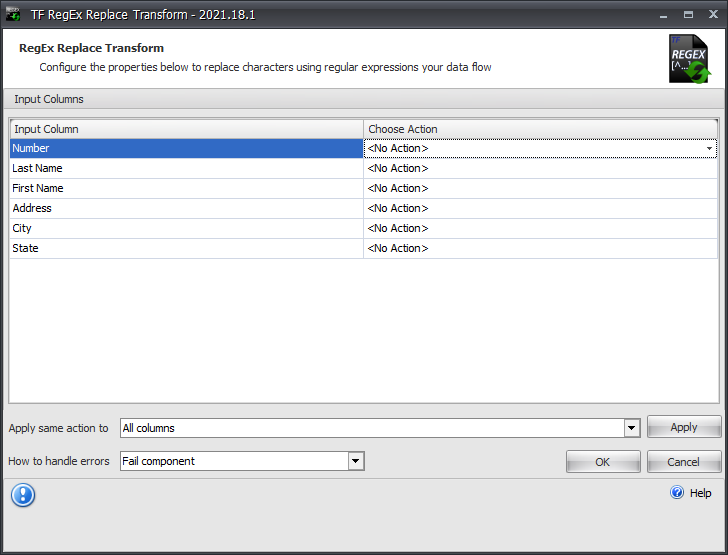Viewport: 728px width, 555px height.
Task: Click the REGEX logo icon
Action: (689, 59)
